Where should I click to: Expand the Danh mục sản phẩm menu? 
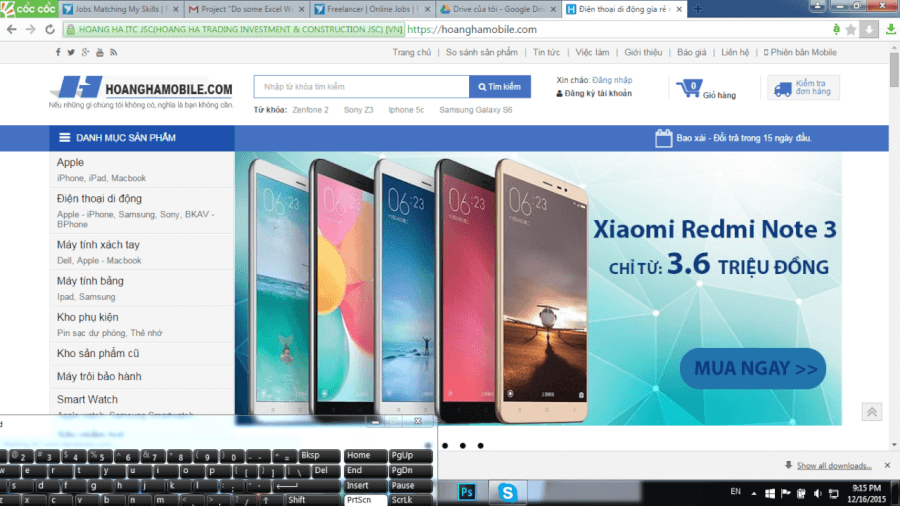[x=118, y=138]
